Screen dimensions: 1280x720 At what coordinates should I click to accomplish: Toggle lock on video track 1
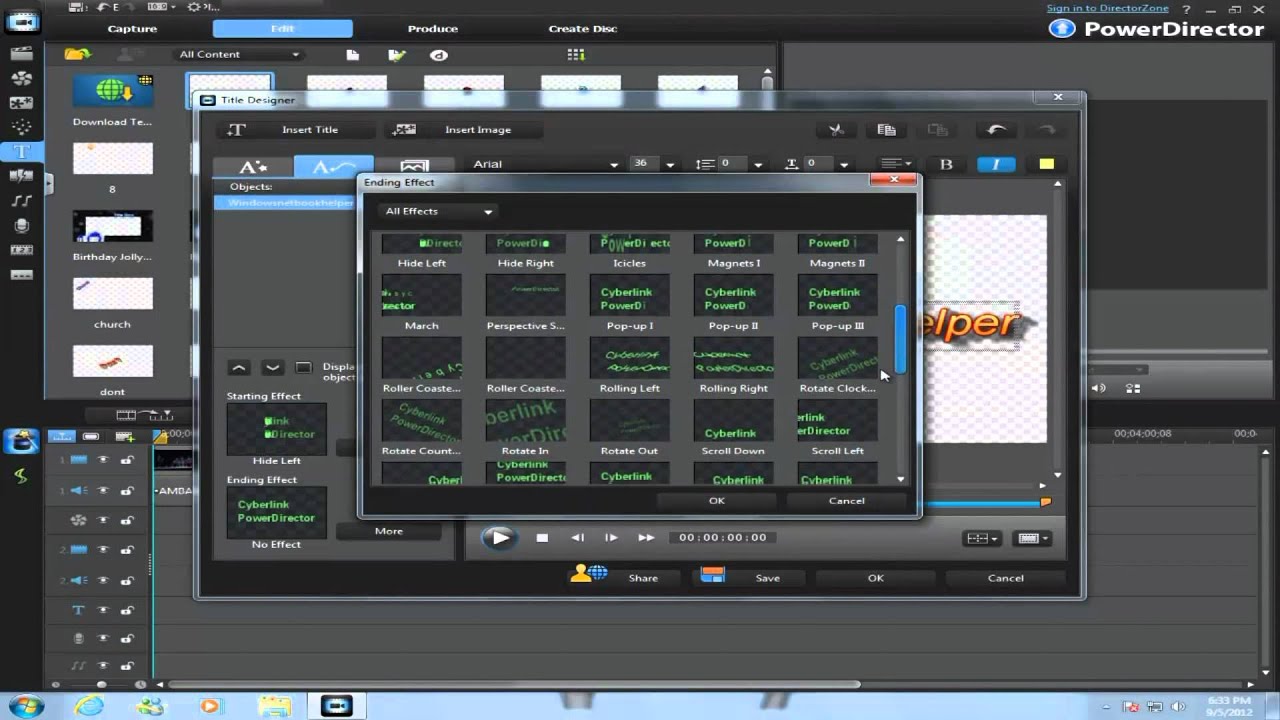point(127,460)
